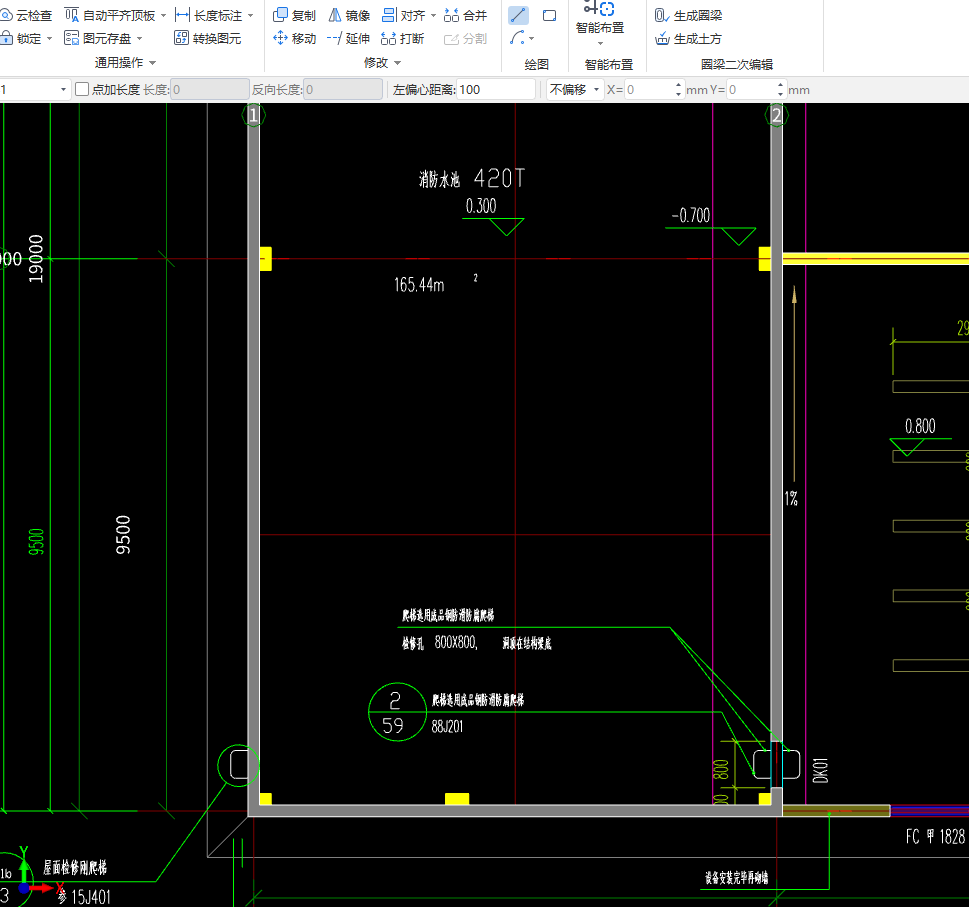Select the arc draw tool
Screen dimensions: 969x907
click(517, 38)
